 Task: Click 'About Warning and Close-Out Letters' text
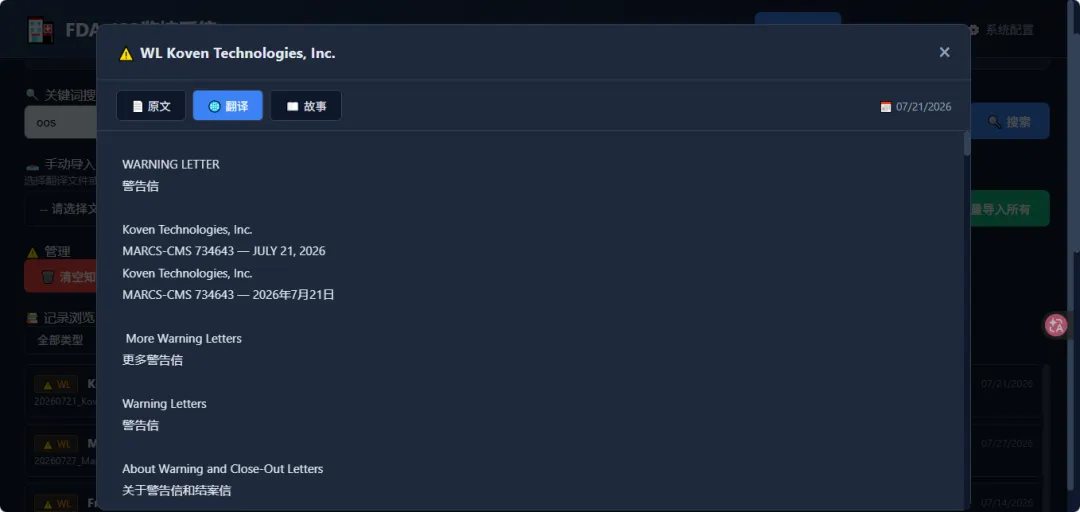222,469
